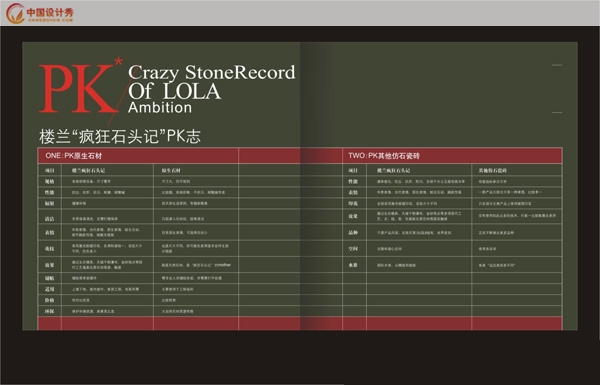Select the 辐射 row label in left table
Image resolution: width=600 pixels, height=385 pixels.
(50, 203)
